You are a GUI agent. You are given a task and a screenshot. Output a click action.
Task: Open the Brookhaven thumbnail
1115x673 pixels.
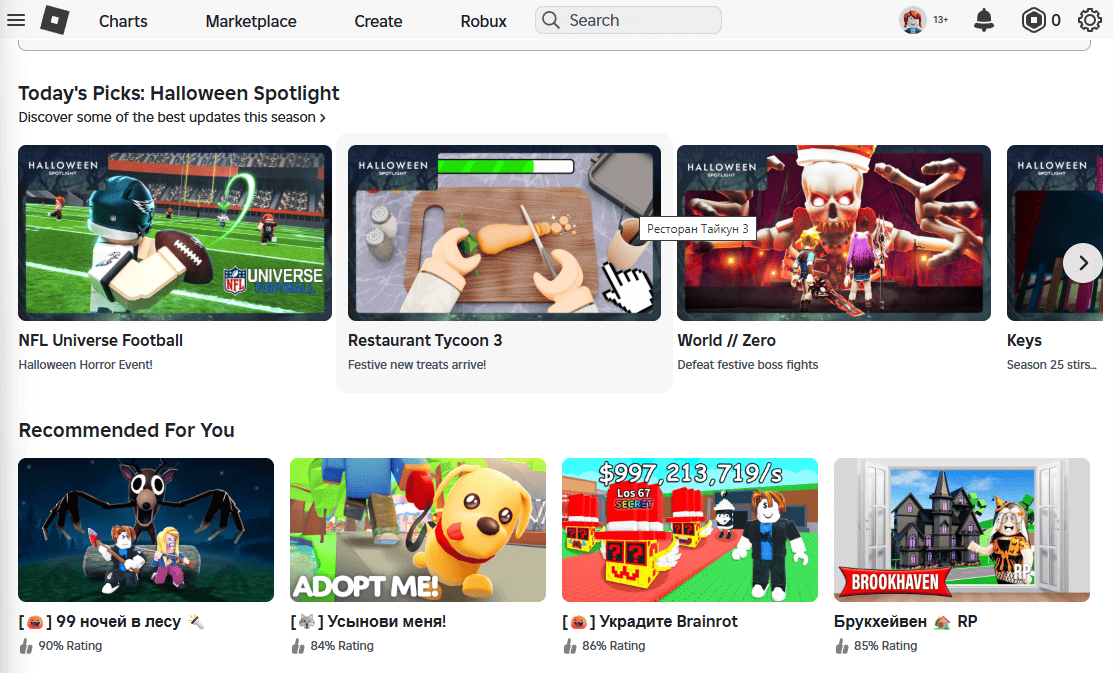tap(962, 530)
